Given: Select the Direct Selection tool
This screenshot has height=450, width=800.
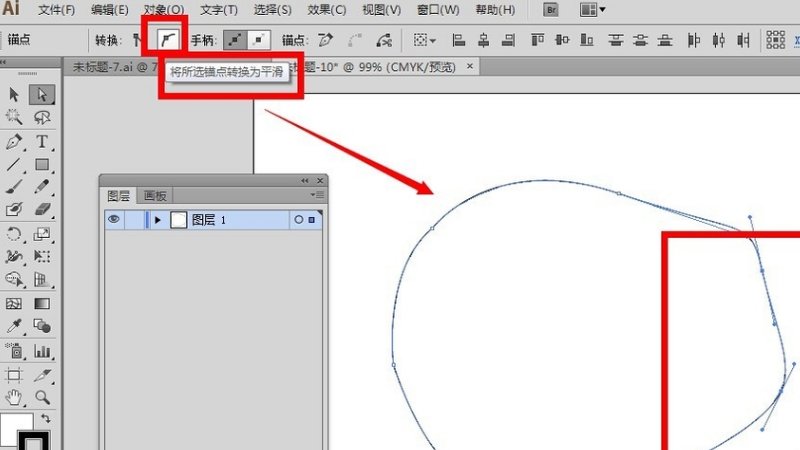Looking at the screenshot, I should pos(42,94).
